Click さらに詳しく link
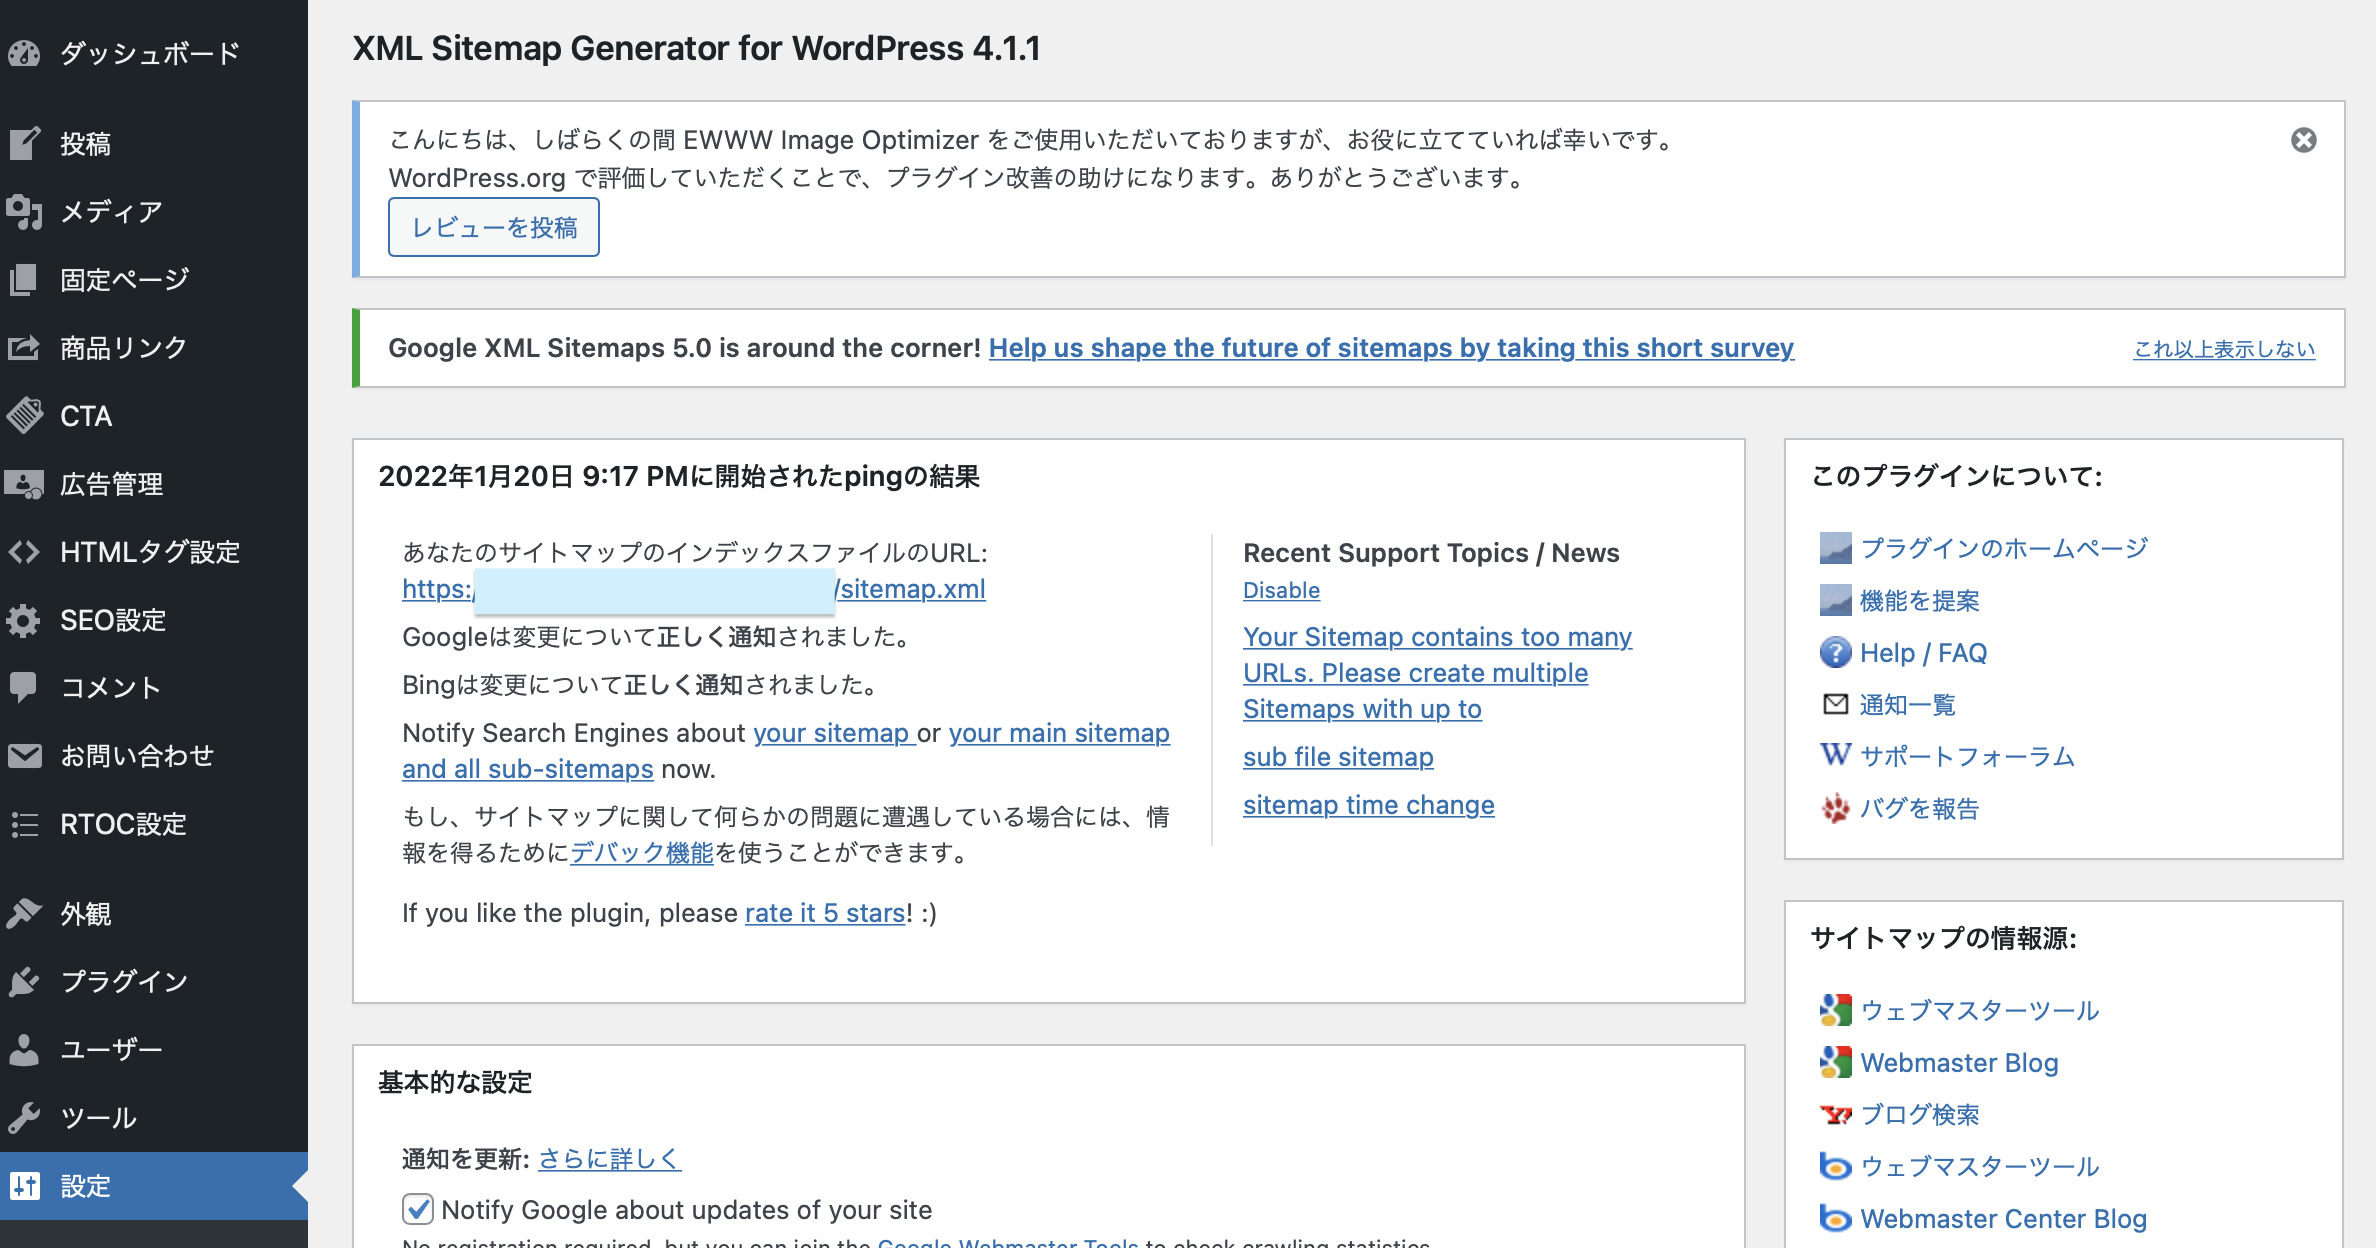Screen dimensions: 2376x1248 [609, 1158]
